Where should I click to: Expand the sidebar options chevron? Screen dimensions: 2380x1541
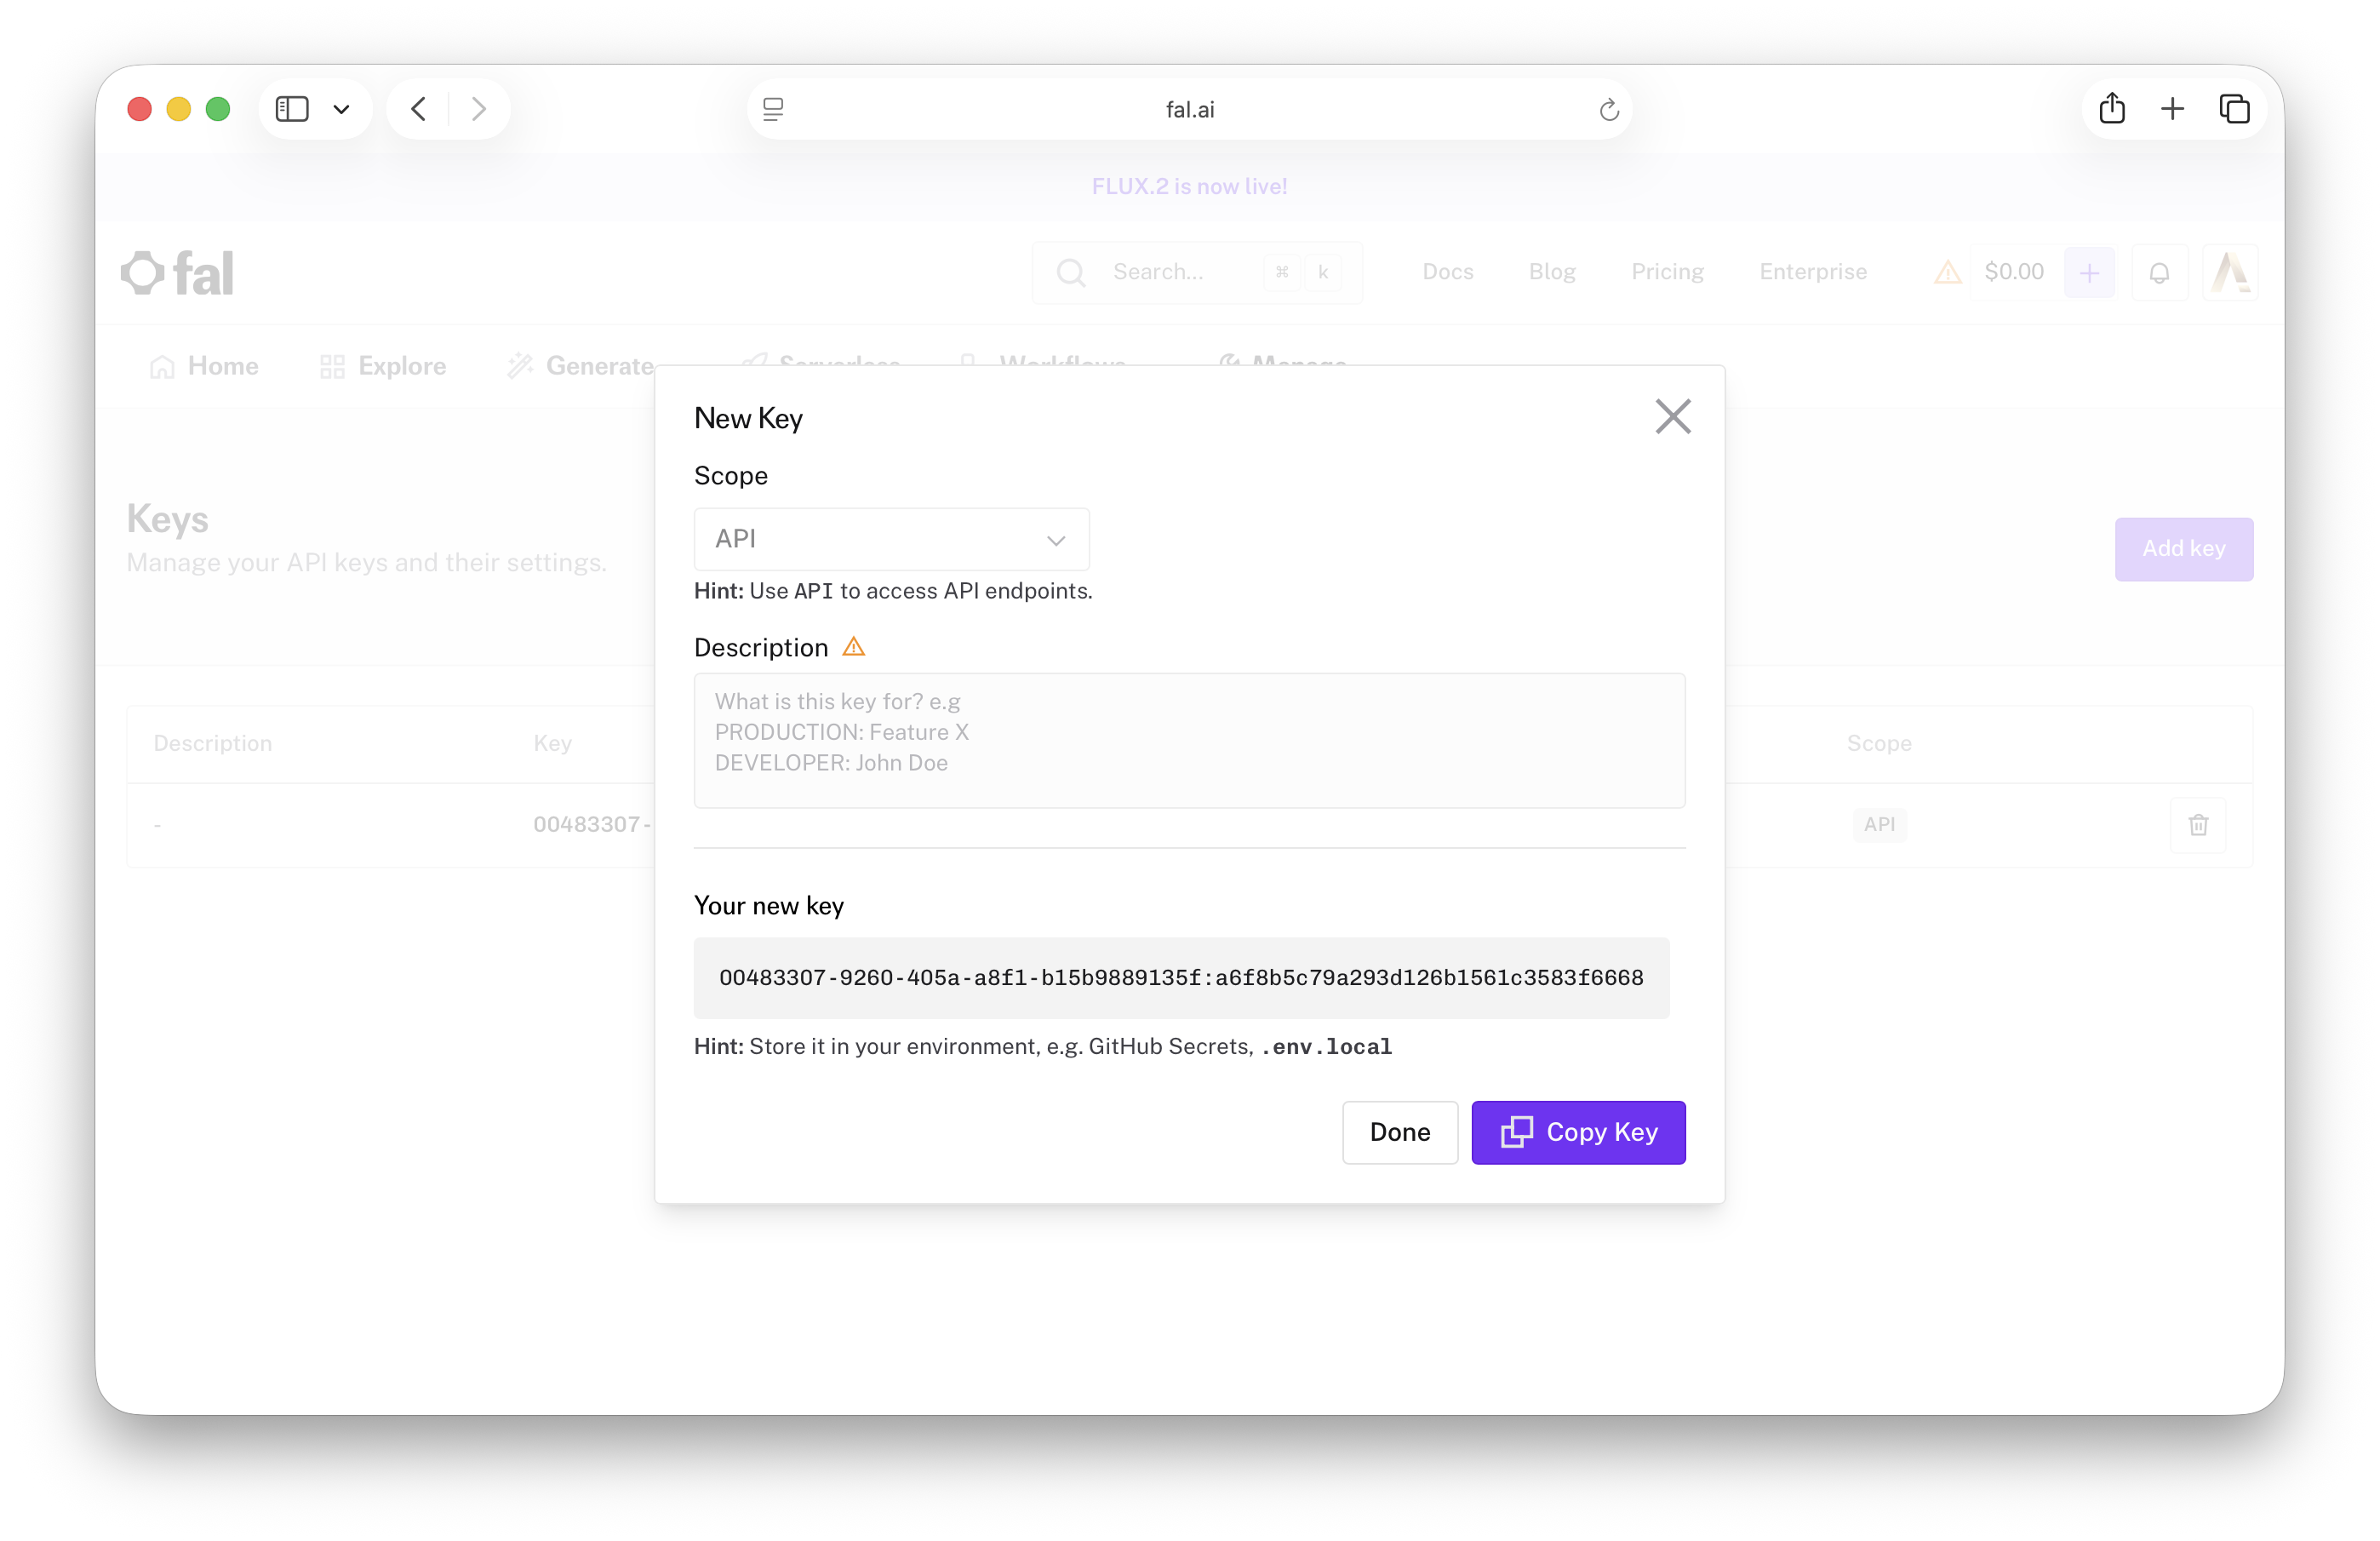coord(341,109)
